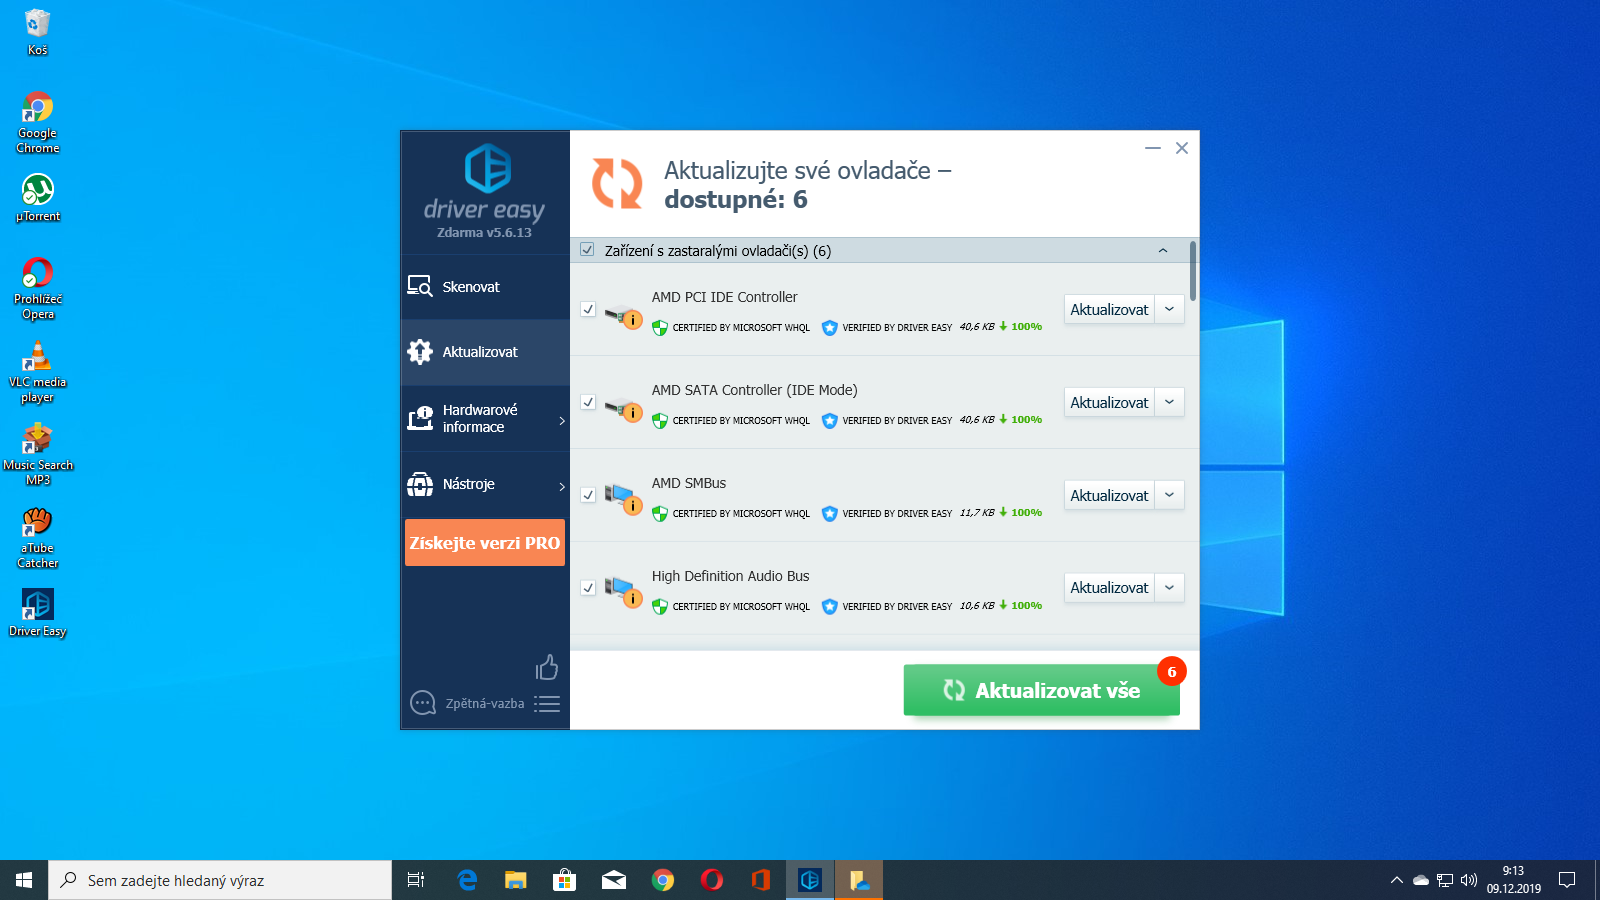The height and width of the screenshot is (900, 1600).
Task: Open dropdown arrow next to AMD SMBus Aktualizovat
Action: click(1169, 495)
